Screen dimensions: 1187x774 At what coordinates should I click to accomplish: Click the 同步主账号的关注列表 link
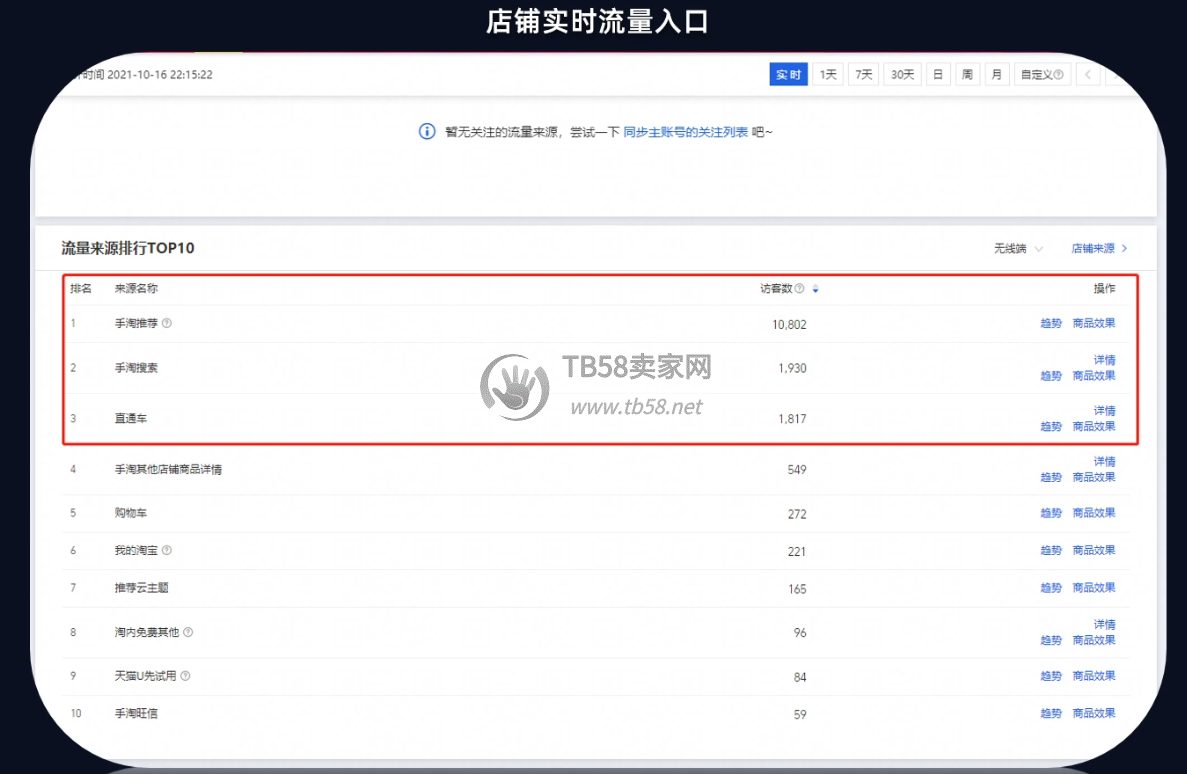click(685, 133)
